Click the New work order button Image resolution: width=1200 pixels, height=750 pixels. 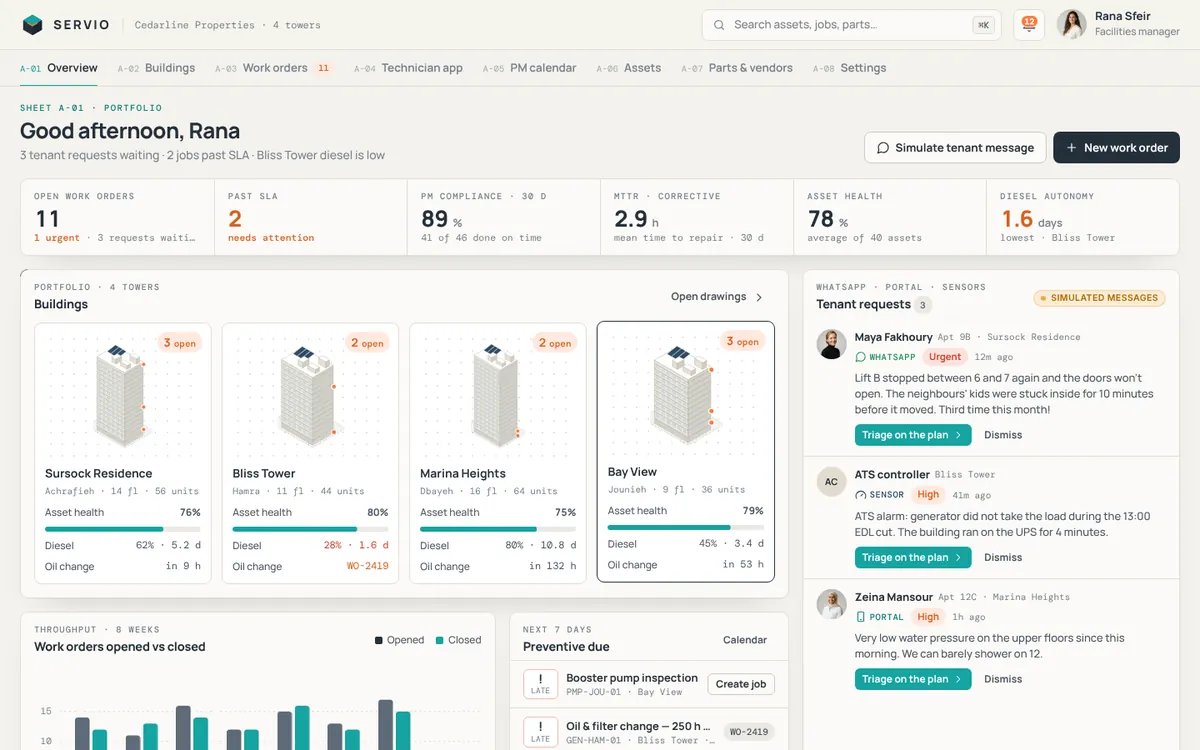click(1117, 148)
